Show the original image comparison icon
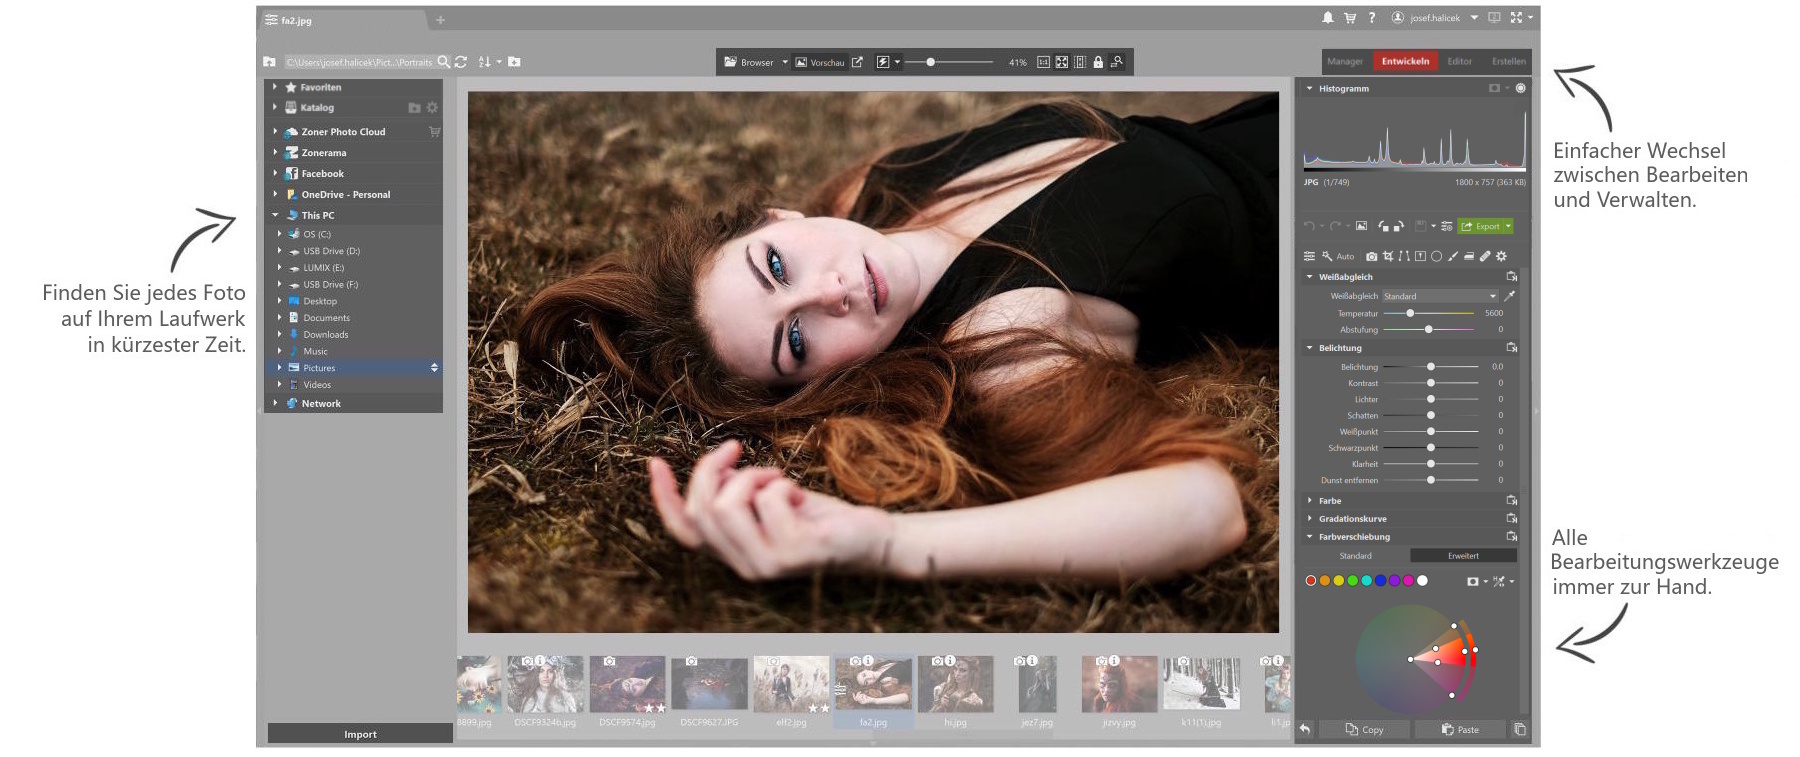 click(1361, 226)
